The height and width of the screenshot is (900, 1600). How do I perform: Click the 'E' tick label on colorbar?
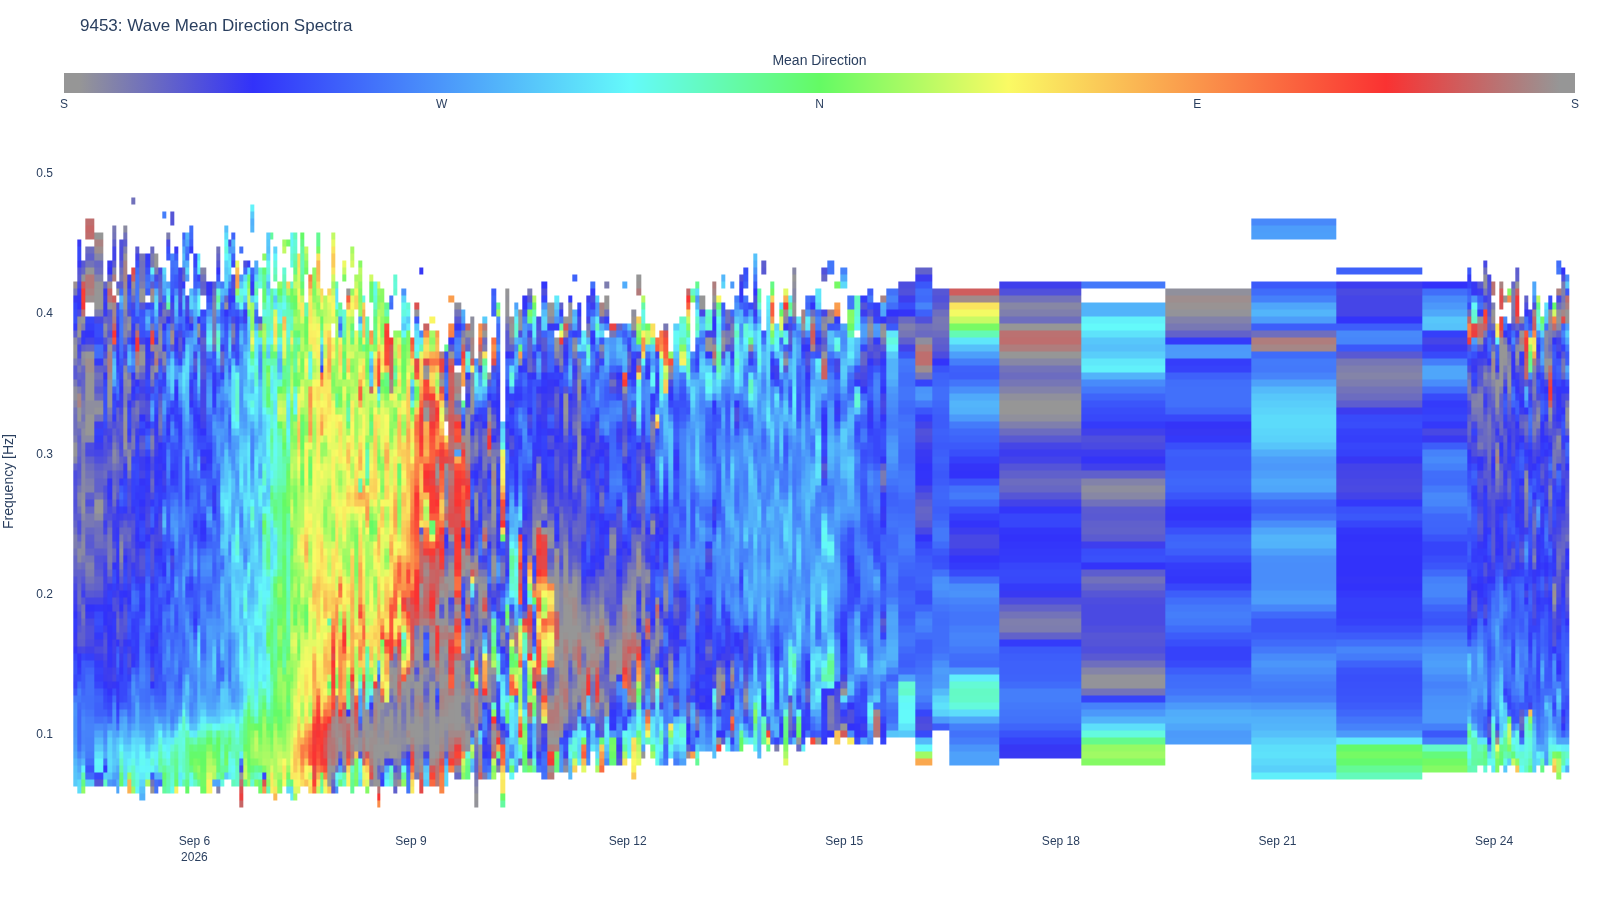coord(1197,104)
